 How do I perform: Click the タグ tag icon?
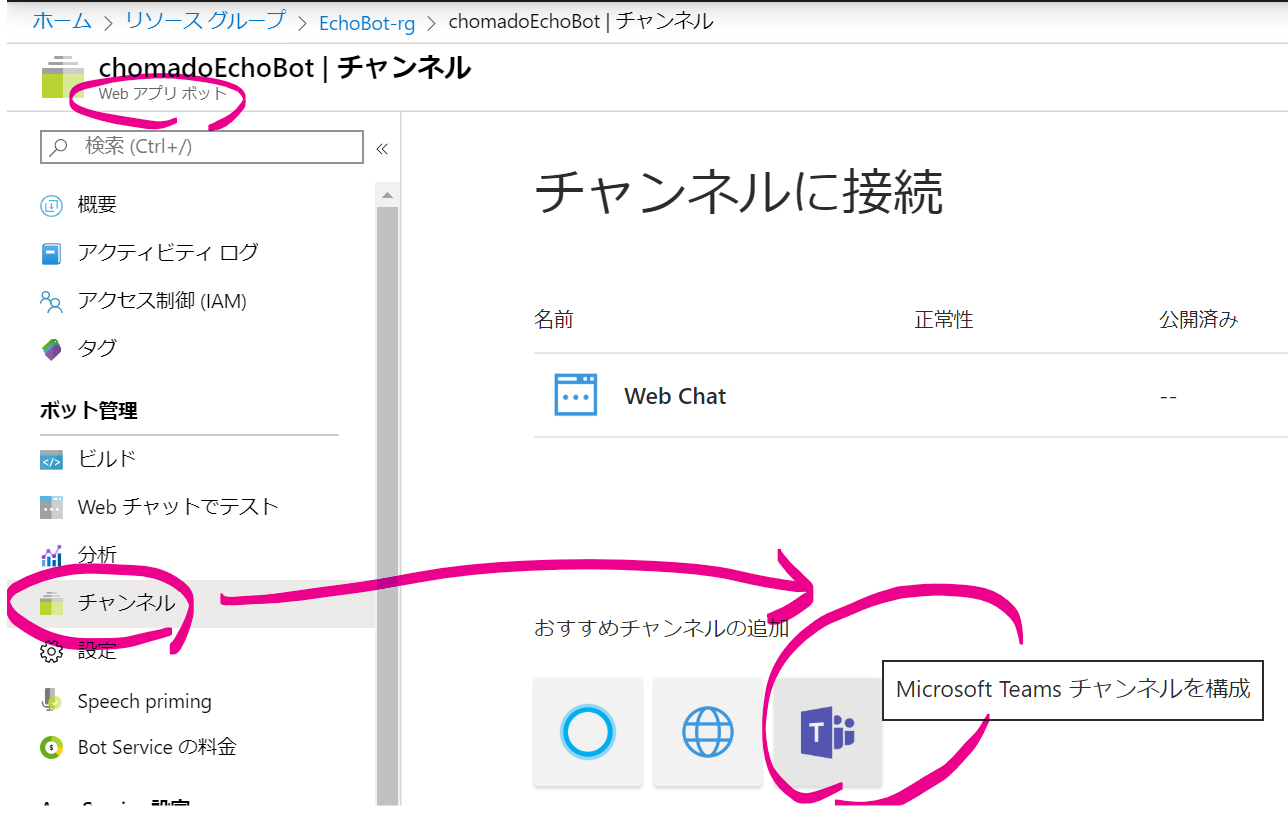coord(51,349)
